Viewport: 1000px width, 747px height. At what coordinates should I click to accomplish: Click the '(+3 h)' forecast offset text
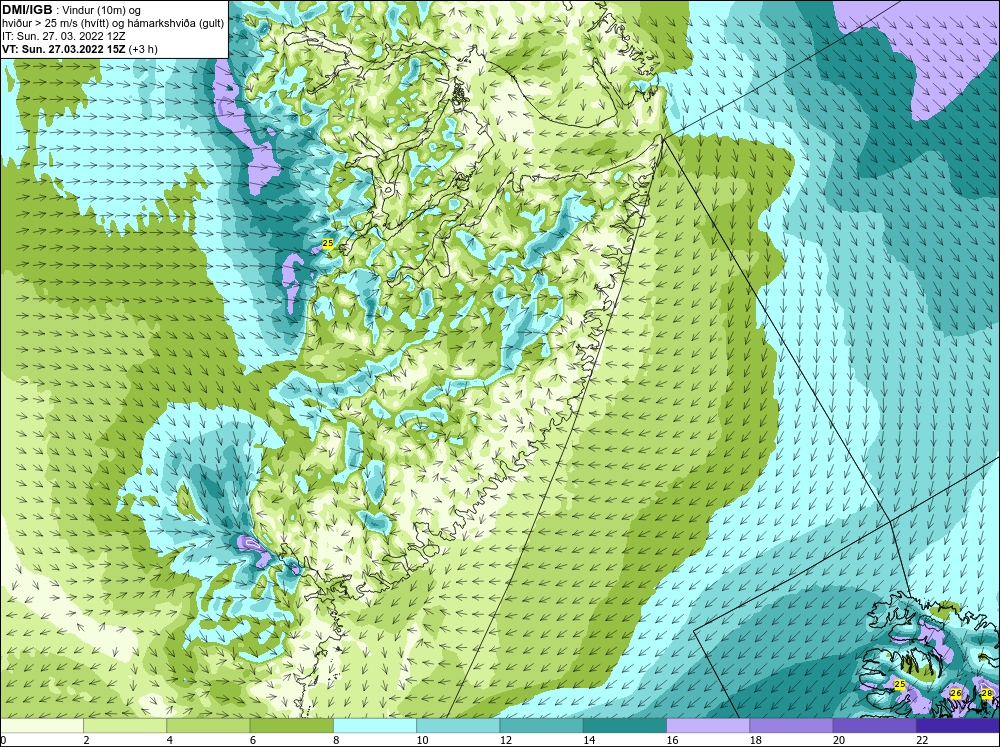pos(143,49)
